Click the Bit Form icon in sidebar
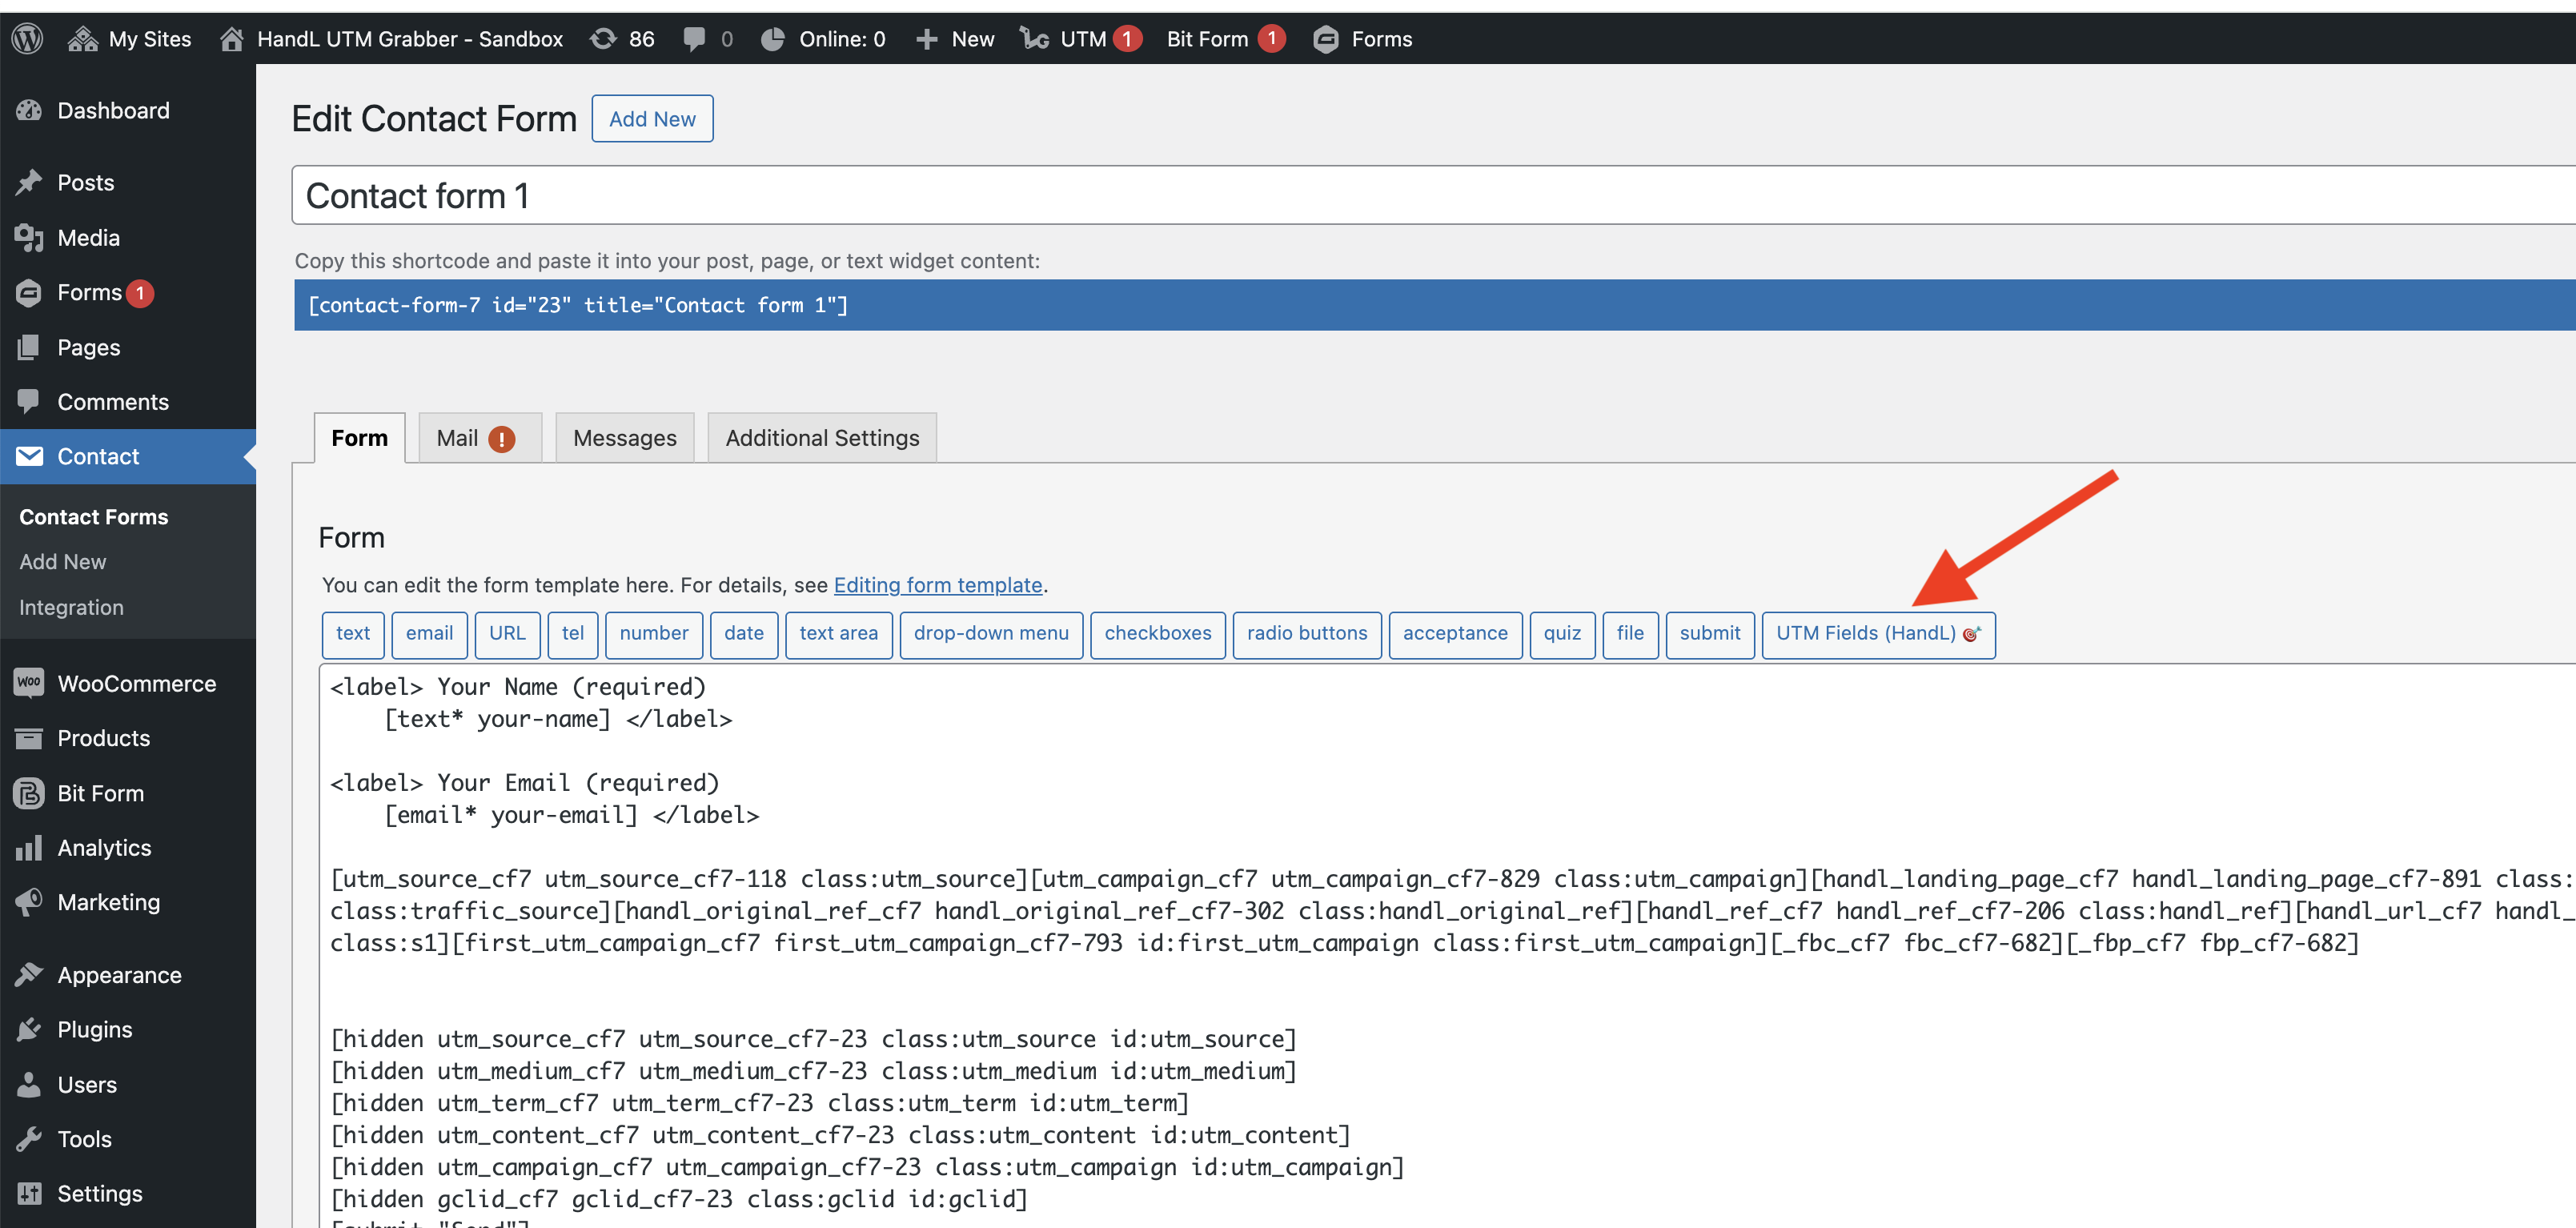 click(x=29, y=793)
